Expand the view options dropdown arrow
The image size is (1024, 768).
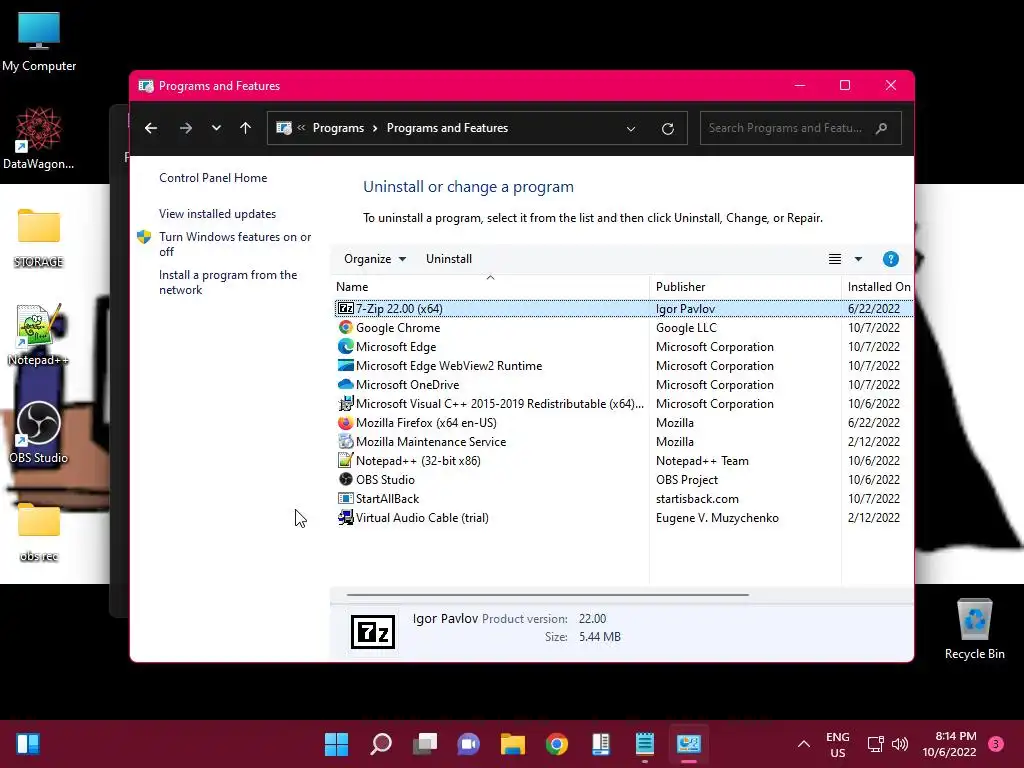coord(858,259)
